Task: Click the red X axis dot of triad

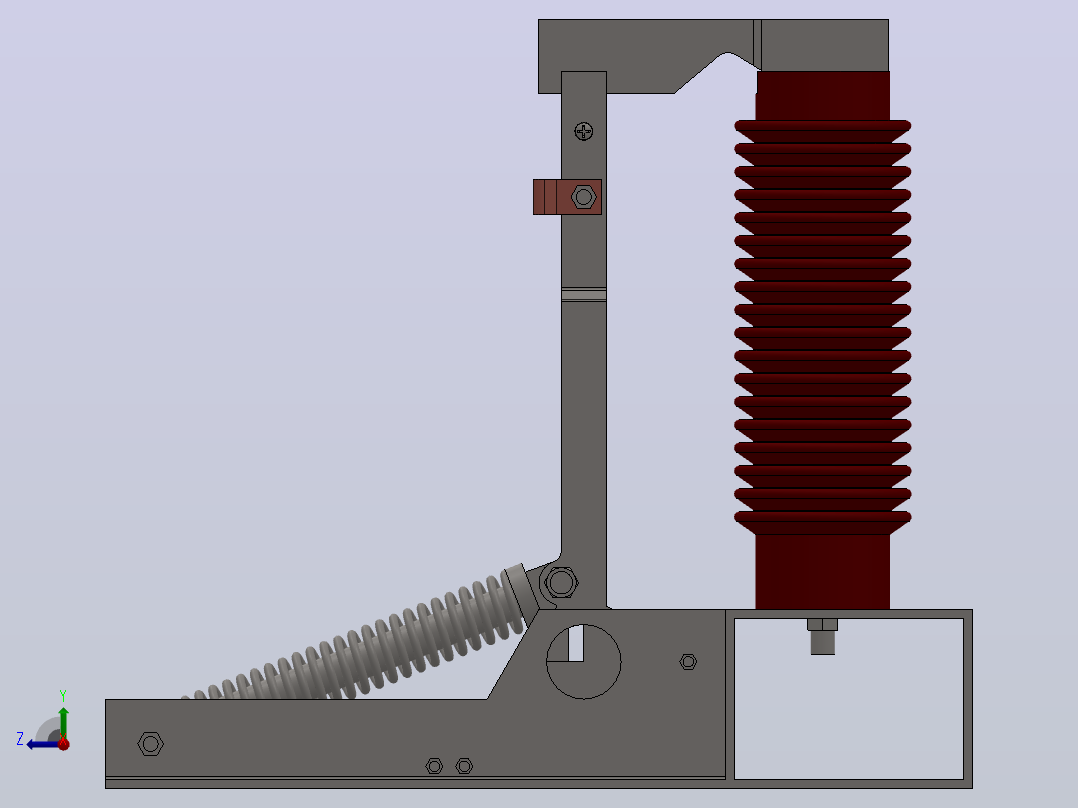Action: (x=64, y=744)
